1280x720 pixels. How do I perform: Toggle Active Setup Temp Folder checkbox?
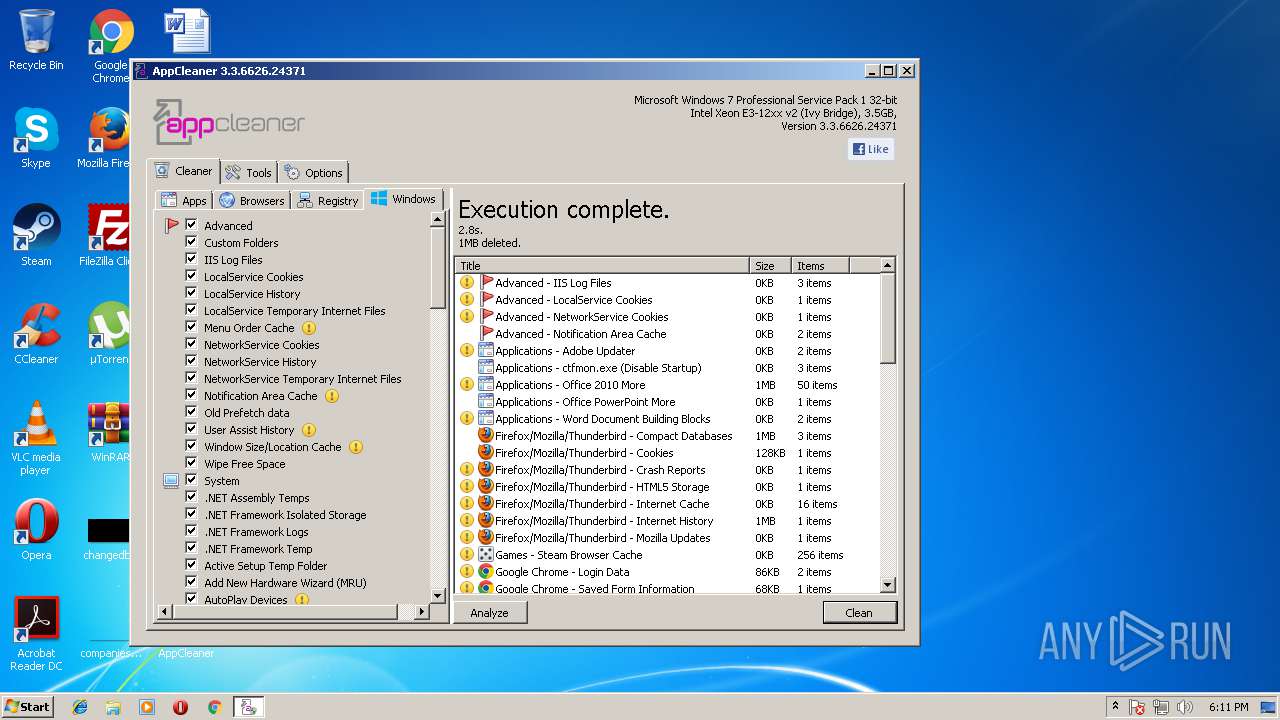191,565
